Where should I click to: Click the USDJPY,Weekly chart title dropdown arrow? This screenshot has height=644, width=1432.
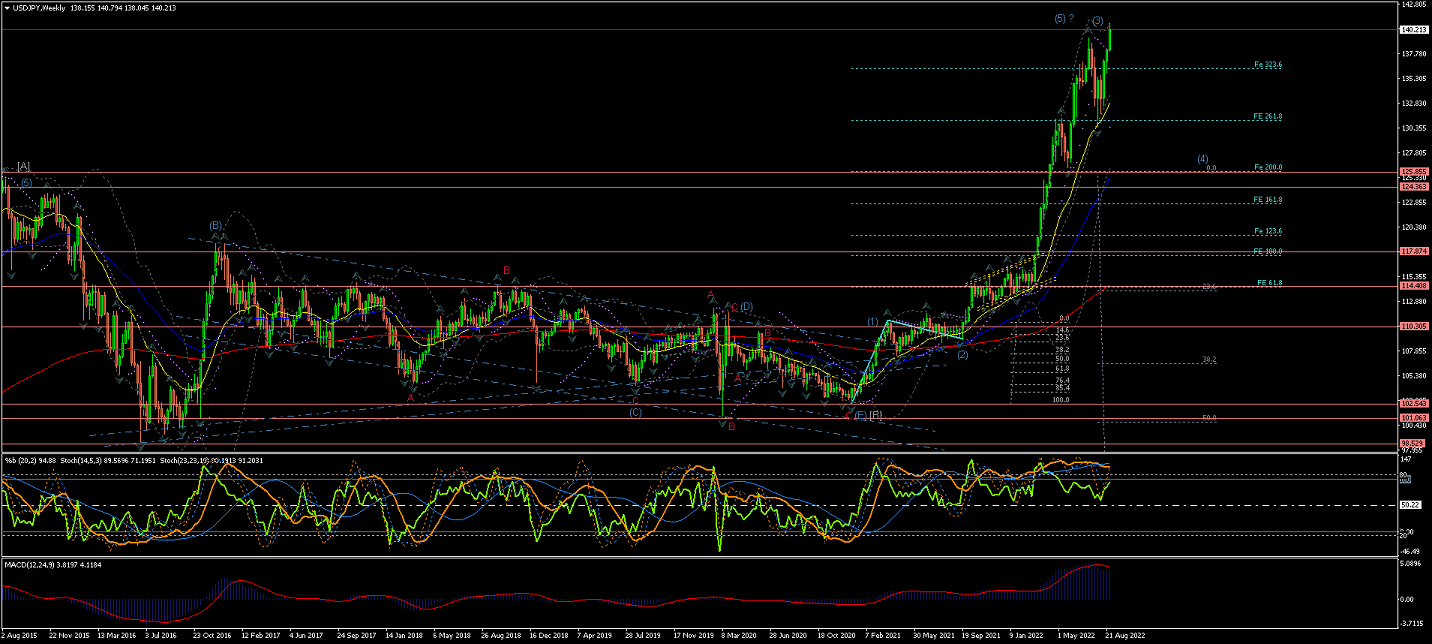click(6, 7)
